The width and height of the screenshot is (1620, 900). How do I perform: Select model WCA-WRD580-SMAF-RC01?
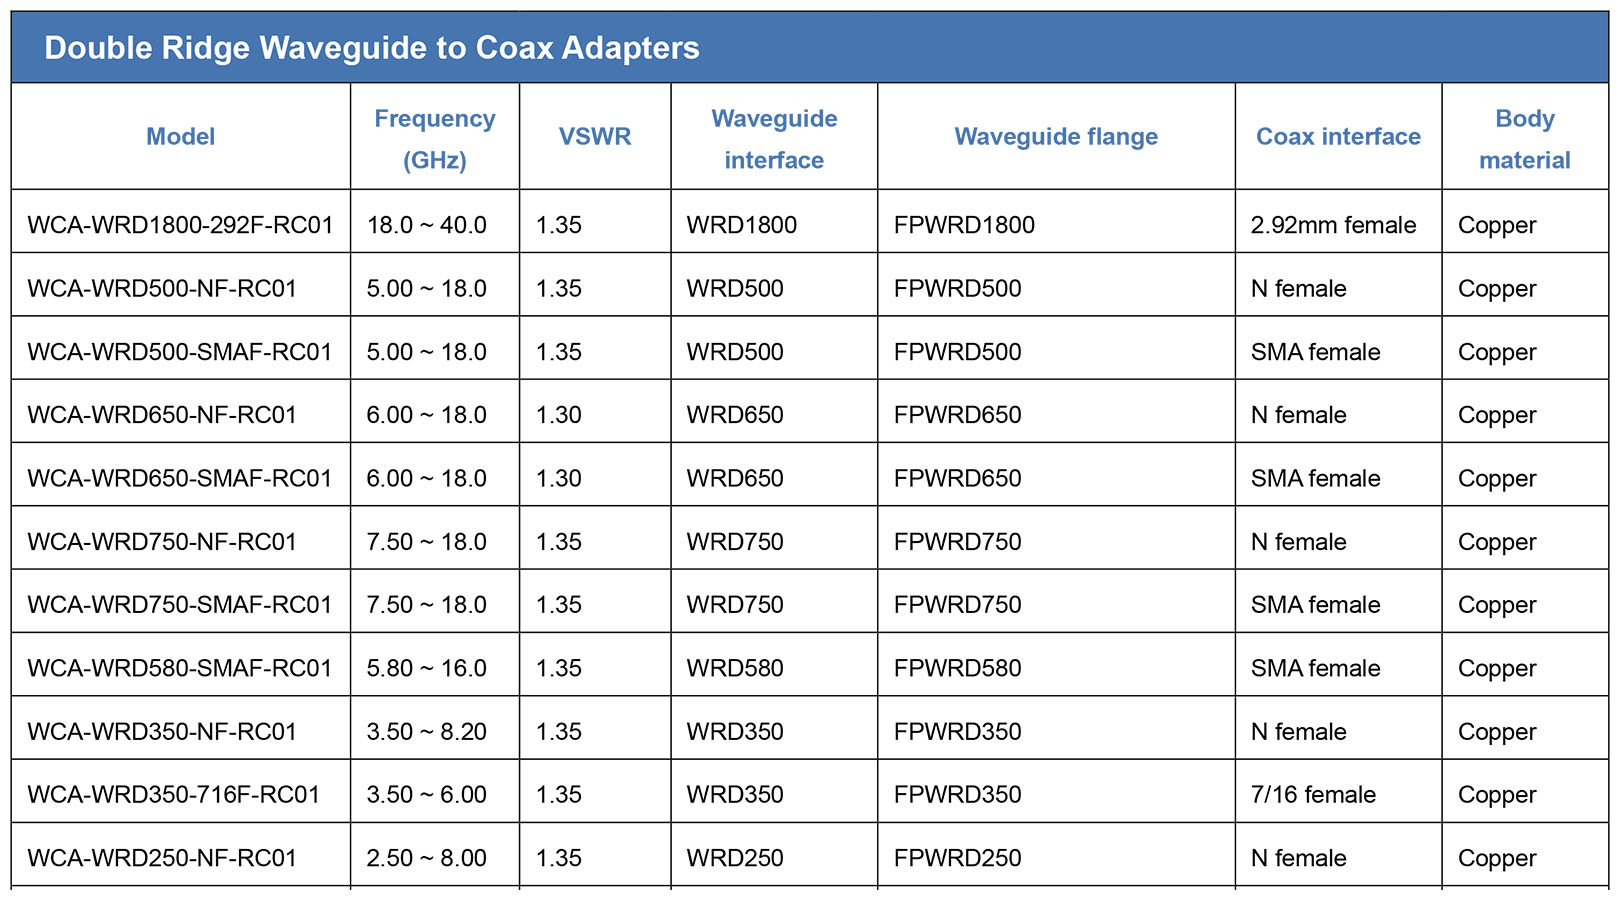[x=180, y=668]
